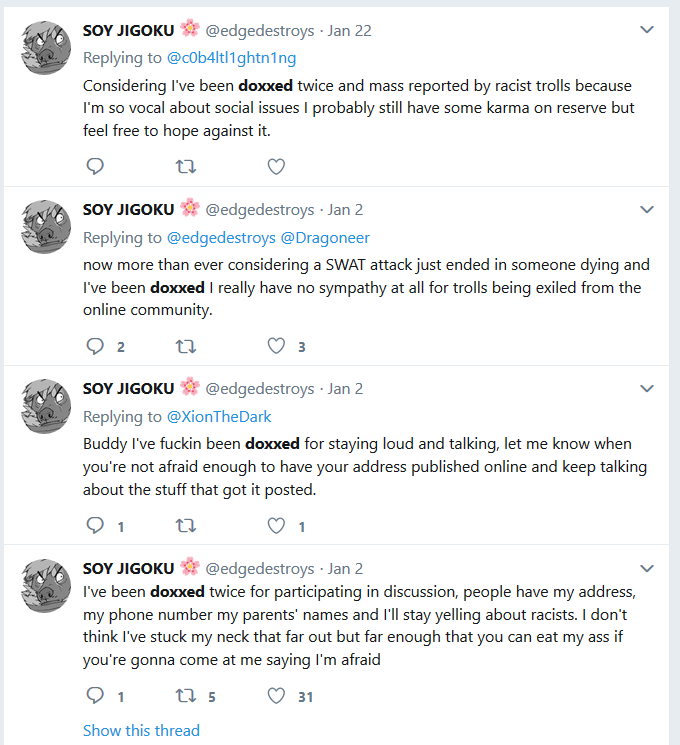Reply to the tweet addressed to @XionTheDark
Viewport: 680px width, 745px height.
(x=95, y=525)
